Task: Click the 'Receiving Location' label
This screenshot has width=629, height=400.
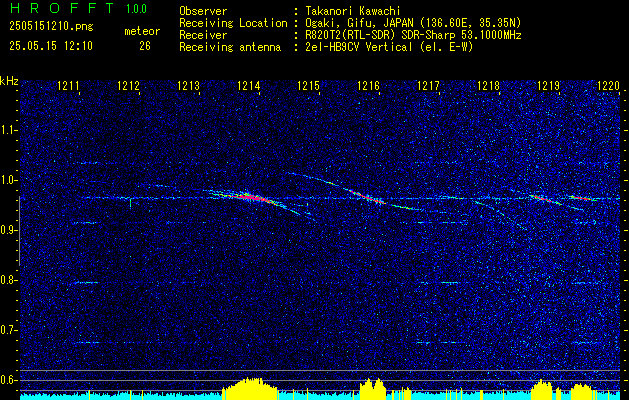Action: point(233,23)
